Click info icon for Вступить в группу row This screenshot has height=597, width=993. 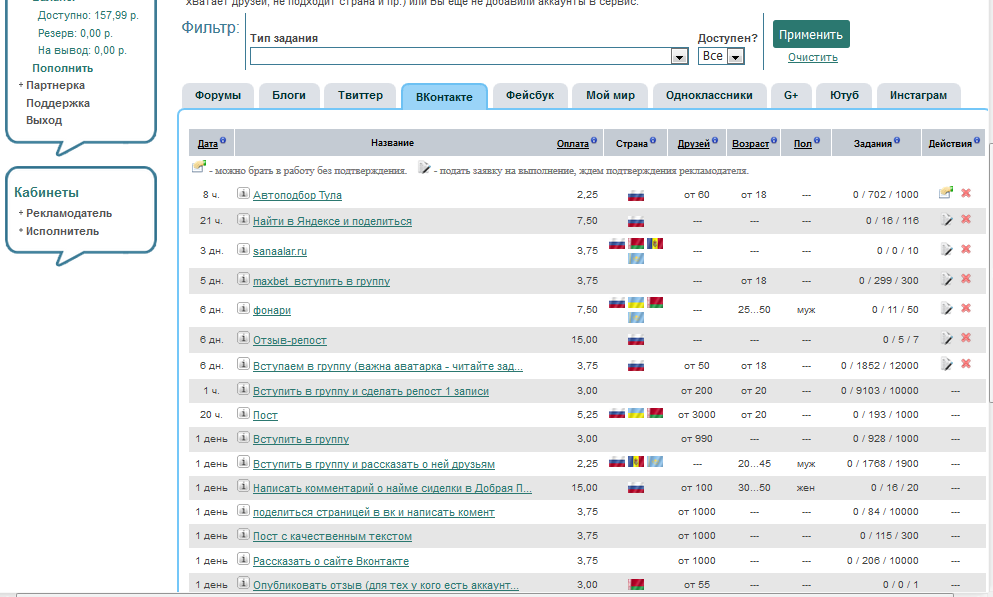click(243, 437)
